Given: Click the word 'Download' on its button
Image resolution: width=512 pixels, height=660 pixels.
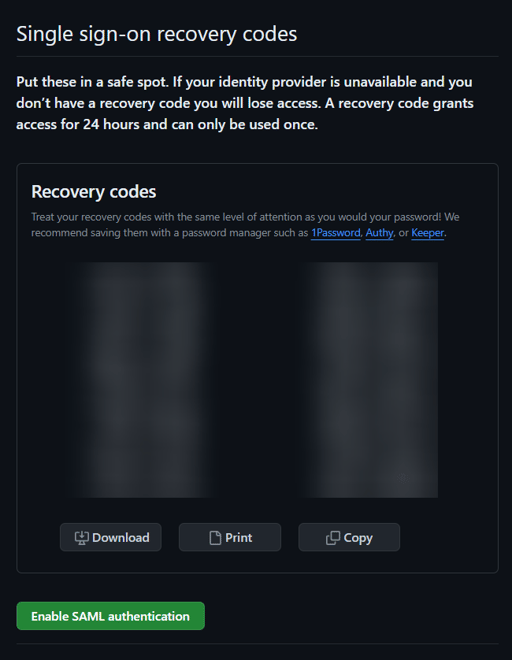Looking at the screenshot, I should point(120,538).
